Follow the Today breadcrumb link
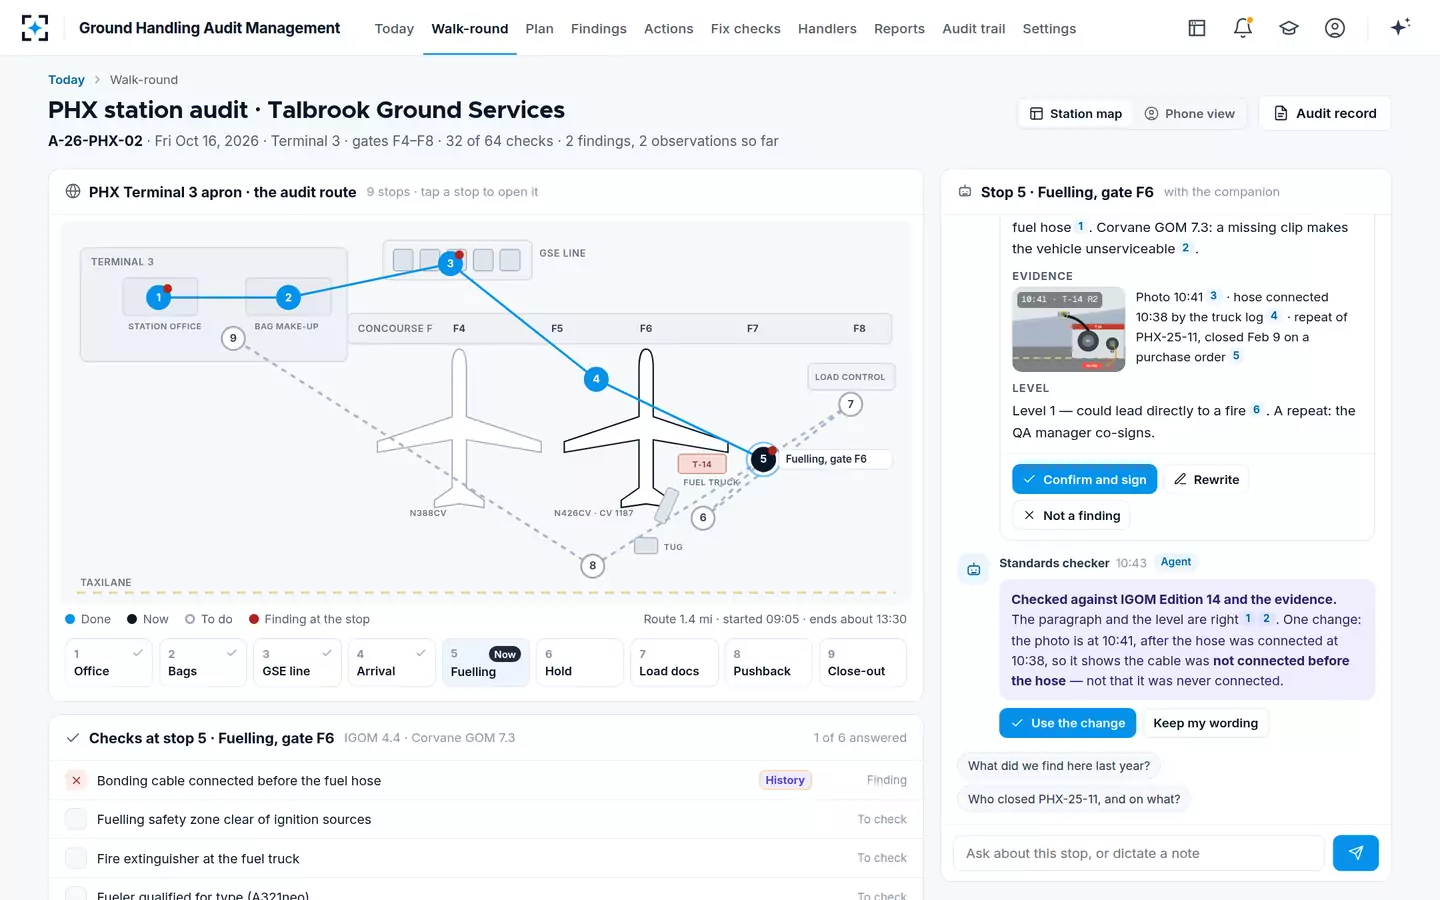This screenshot has height=900, width=1440. click(x=66, y=80)
